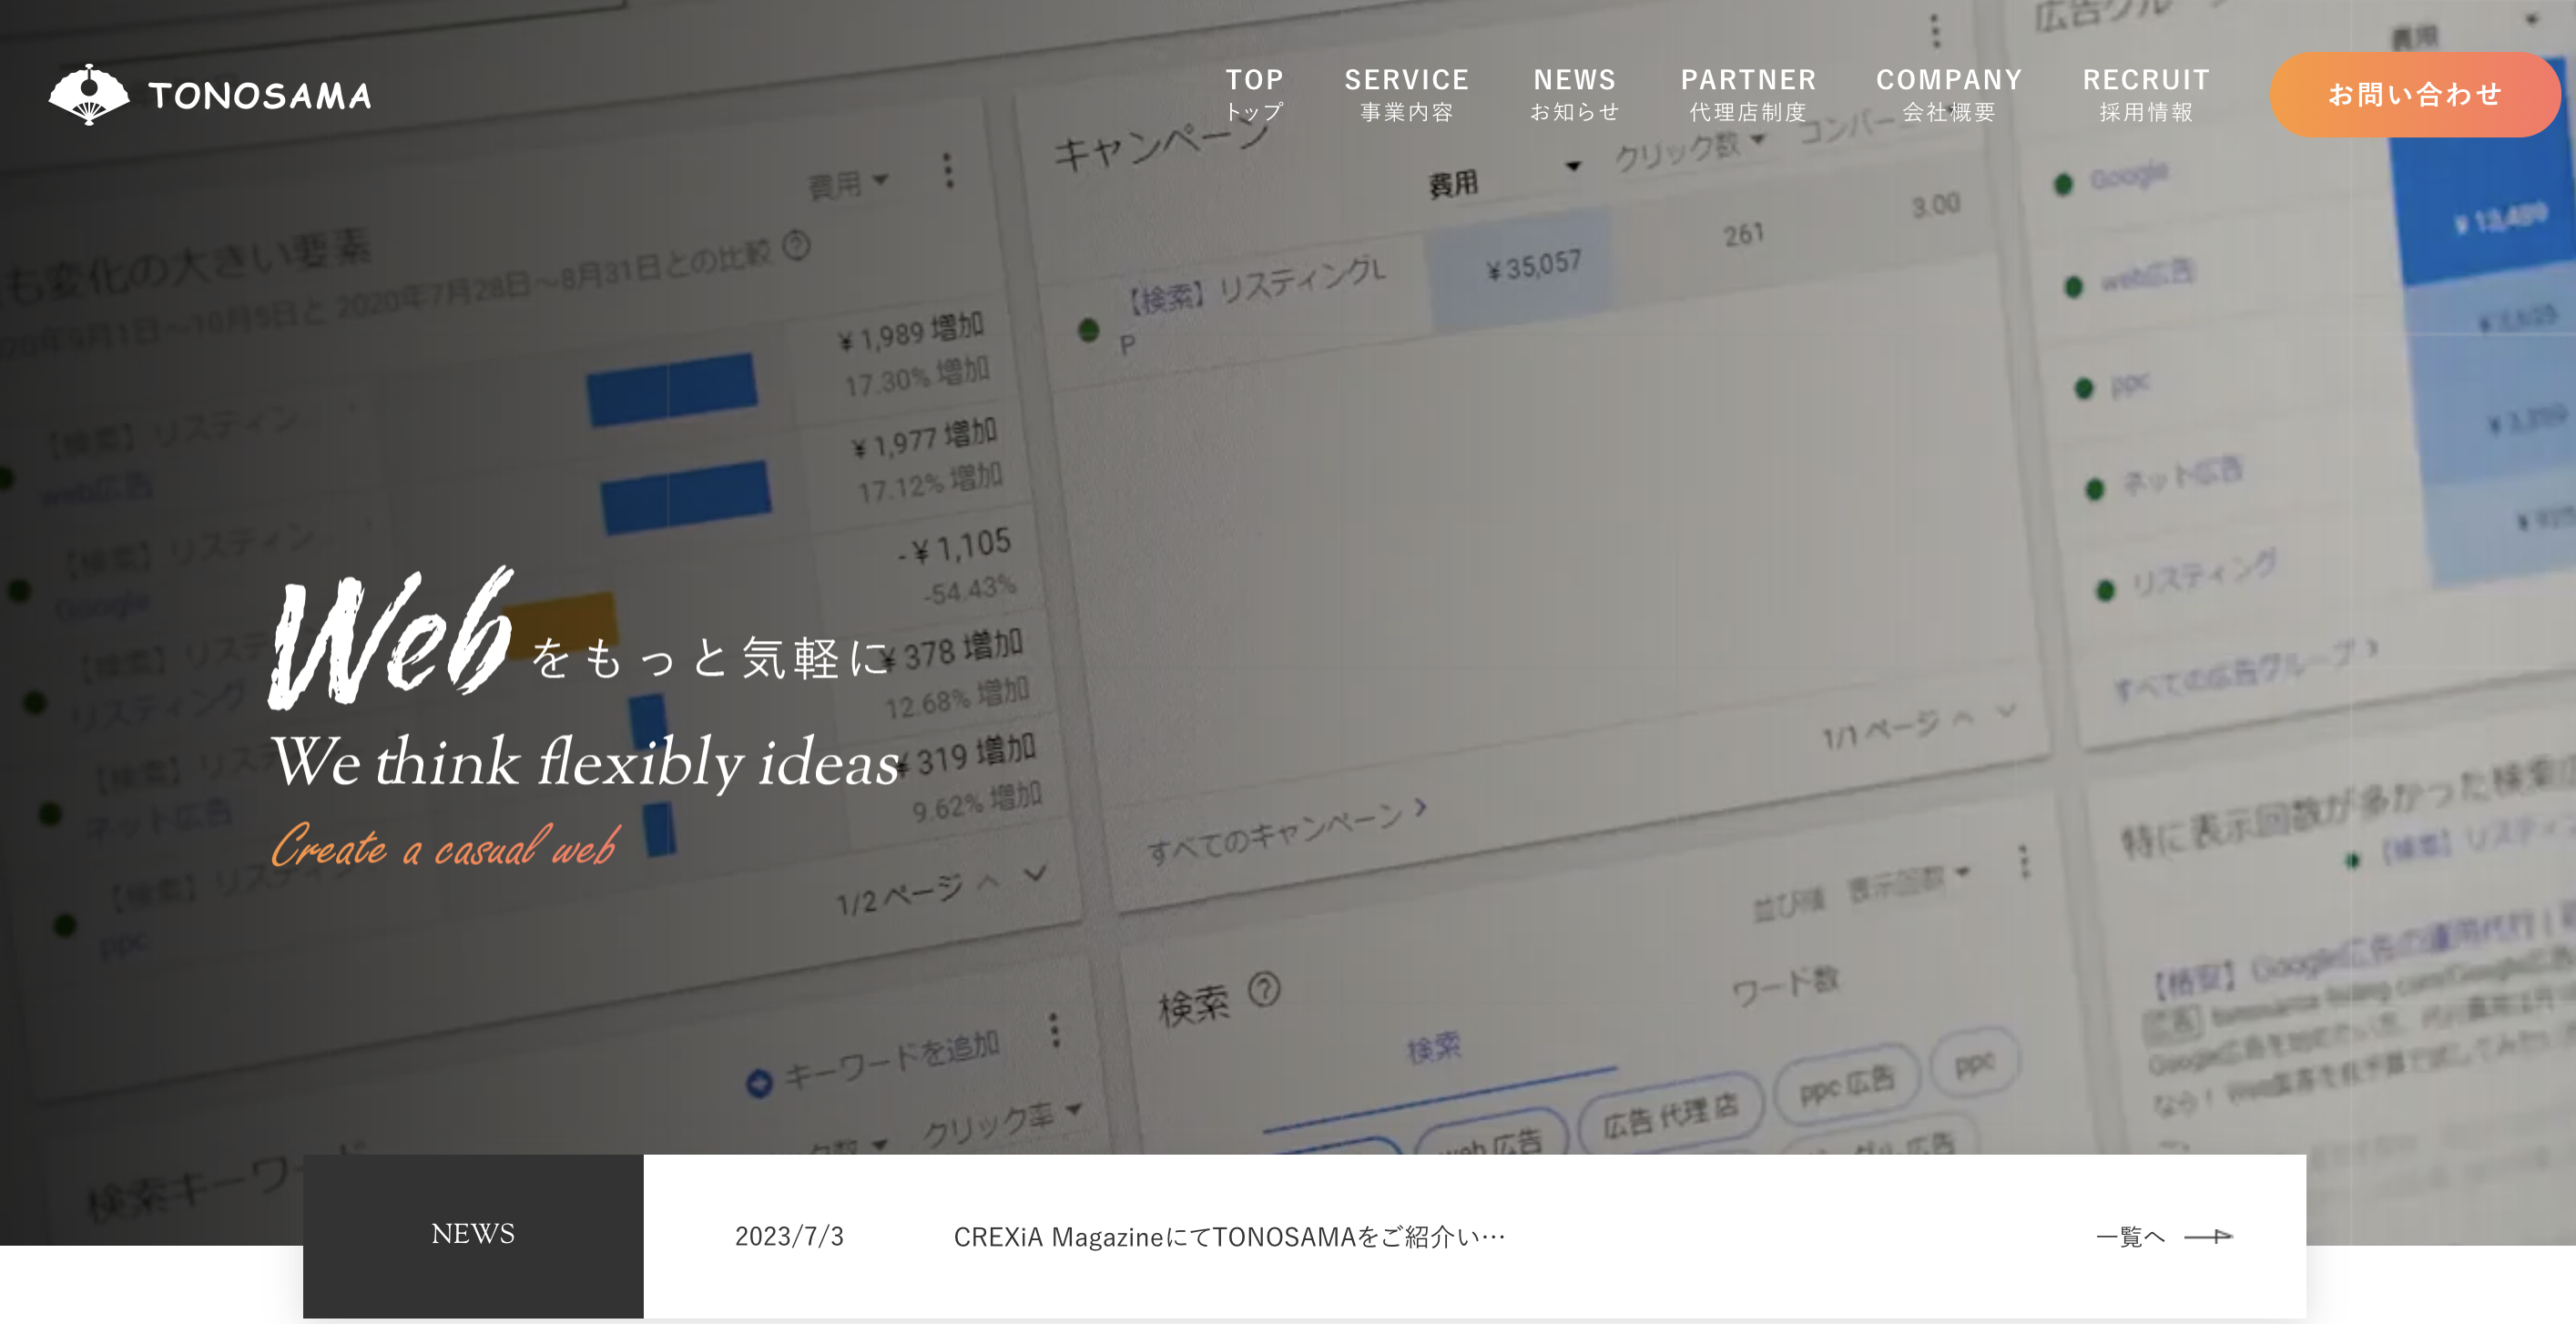Image resolution: width=2576 pixels, height=1324 pixels.
Task: Go to the PARTNER 代理店制度 page
Action: pyautogui.click(x=1747, y=94)
